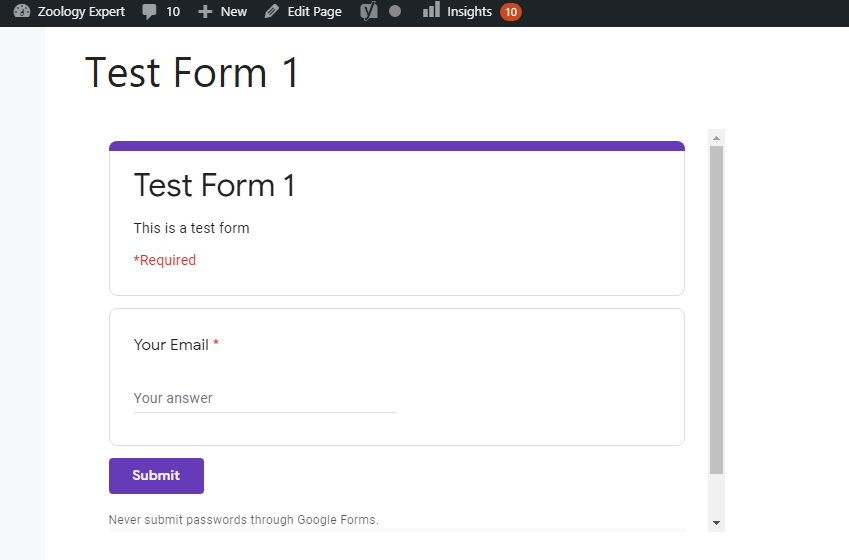Click the form scrollbar up arrow
The width and height of the screenshot is (849, 560).
click(716, 137)
